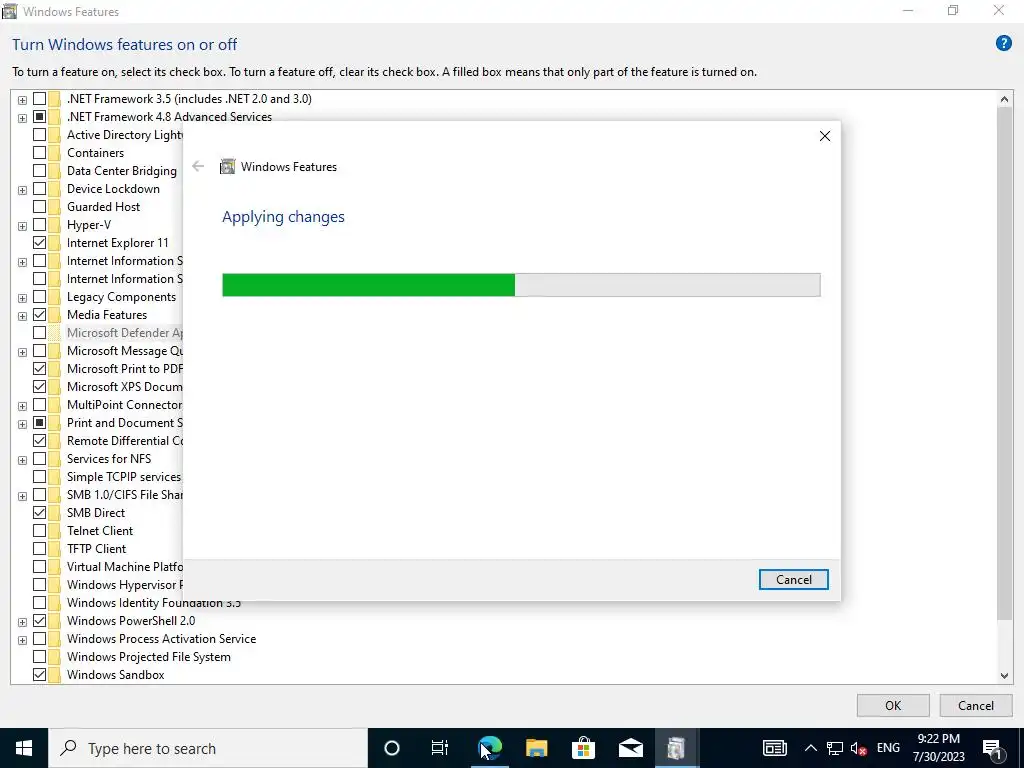
Task: Select Windows Projected File System label
Action: coord(149,657)
